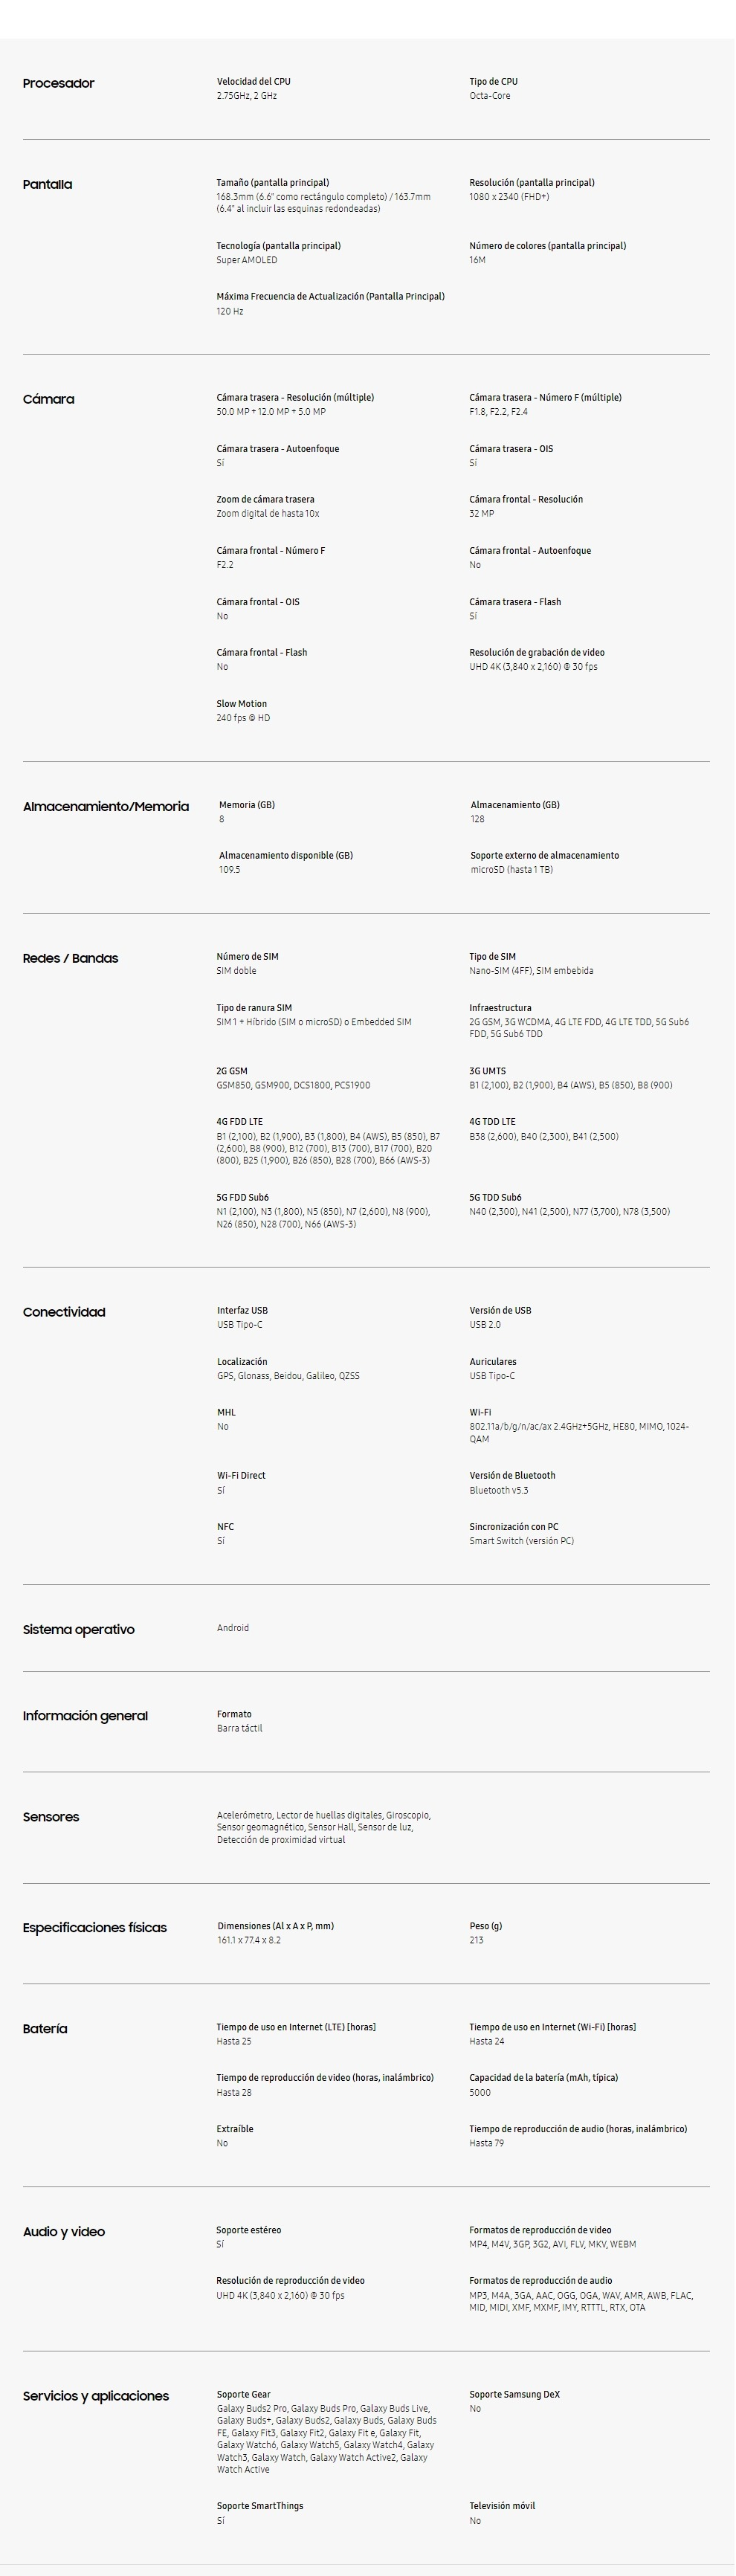Viewport: 736px width, 2576px height.
Task: Click the Sistema operativo heading
Action: (x=78, y=1629)
